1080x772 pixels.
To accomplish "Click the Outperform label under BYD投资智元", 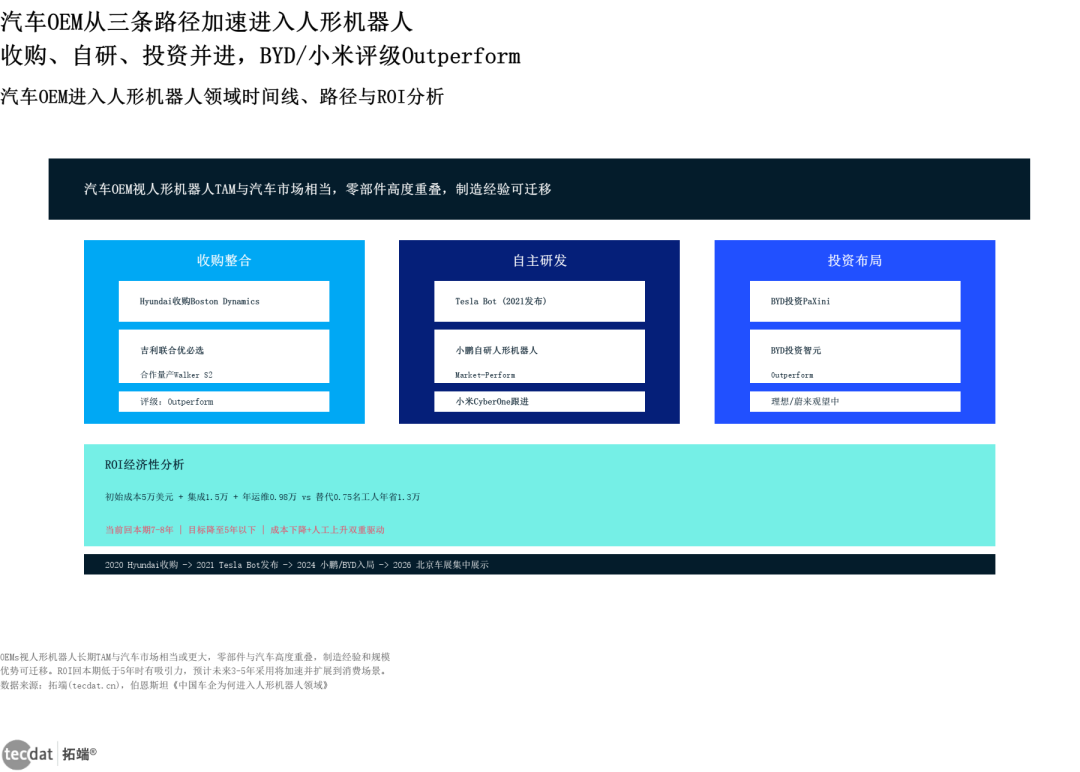I will (791, 375).
